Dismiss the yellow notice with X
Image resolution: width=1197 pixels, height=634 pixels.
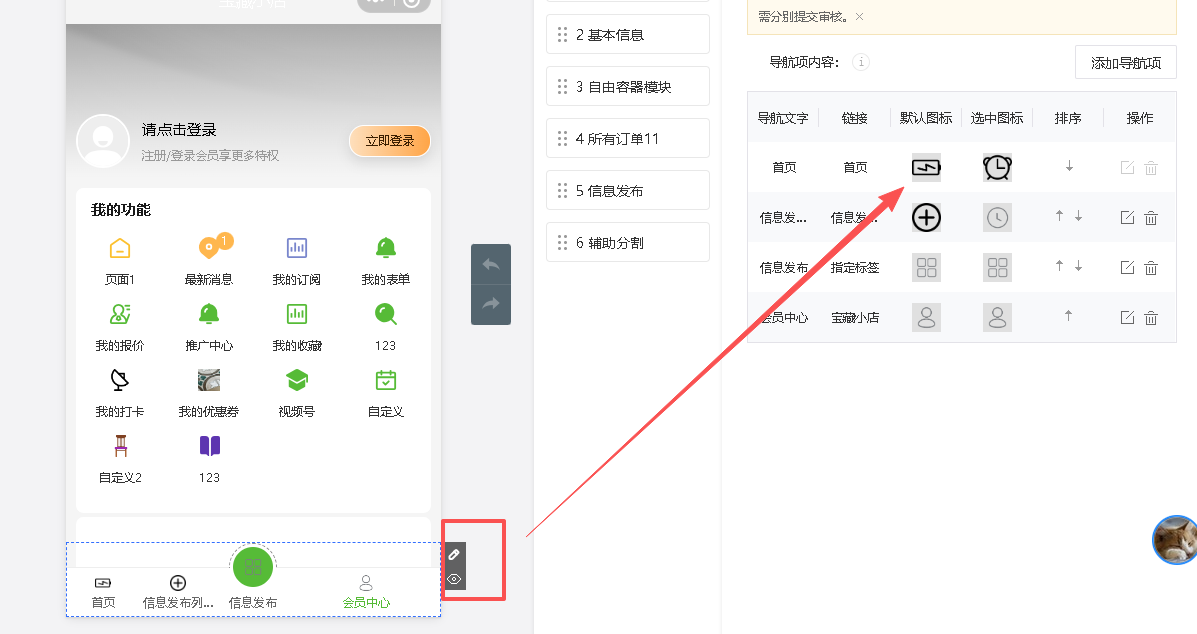pos(860,16)
